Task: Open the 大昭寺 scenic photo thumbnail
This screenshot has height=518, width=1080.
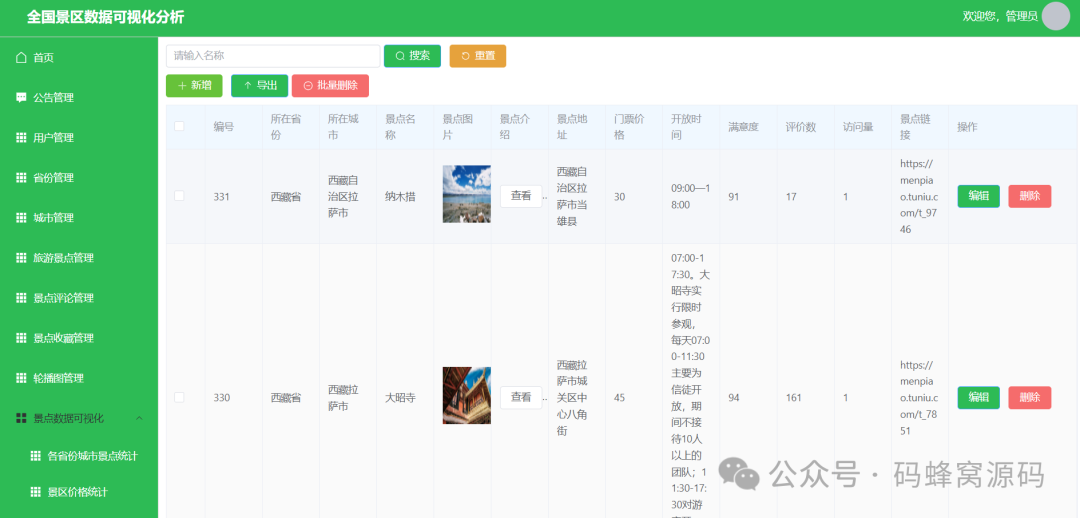Action: [466, 395]
